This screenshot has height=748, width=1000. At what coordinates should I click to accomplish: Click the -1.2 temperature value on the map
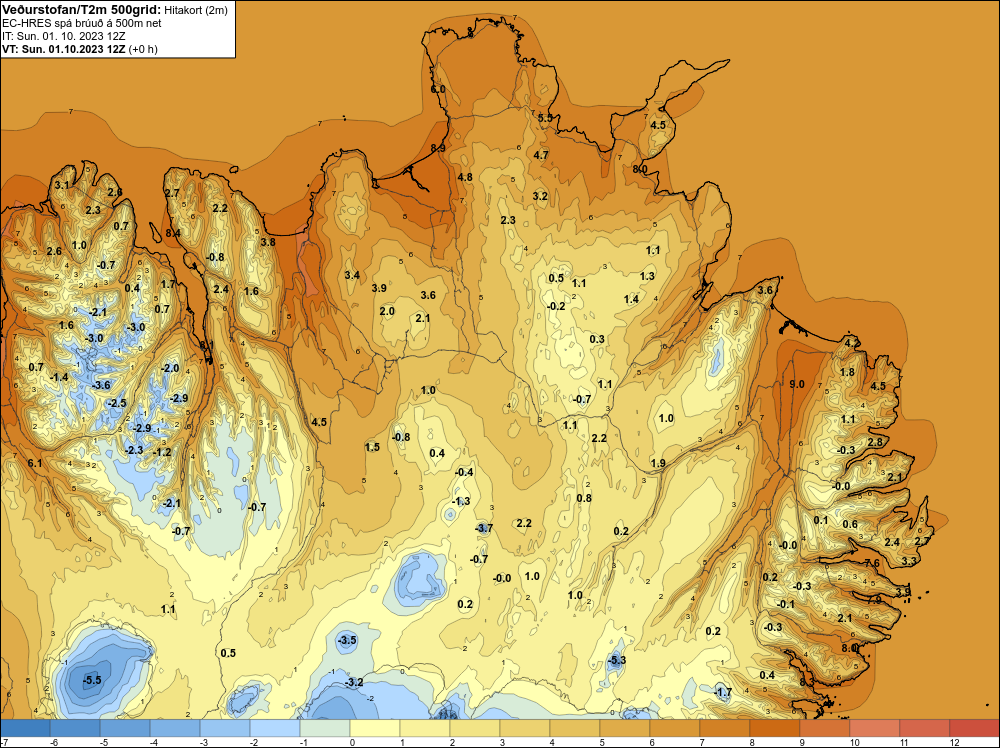coord(162,452)
